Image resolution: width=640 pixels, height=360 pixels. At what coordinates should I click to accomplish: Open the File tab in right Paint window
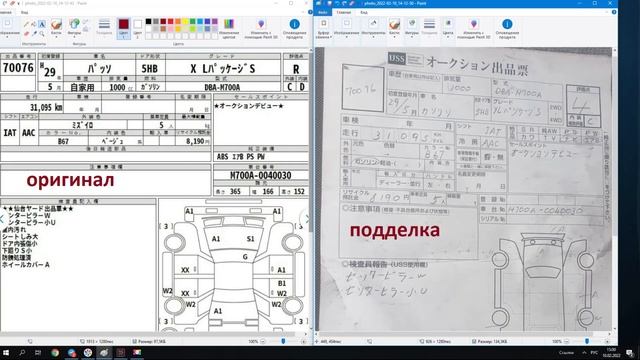click(323, 12)
